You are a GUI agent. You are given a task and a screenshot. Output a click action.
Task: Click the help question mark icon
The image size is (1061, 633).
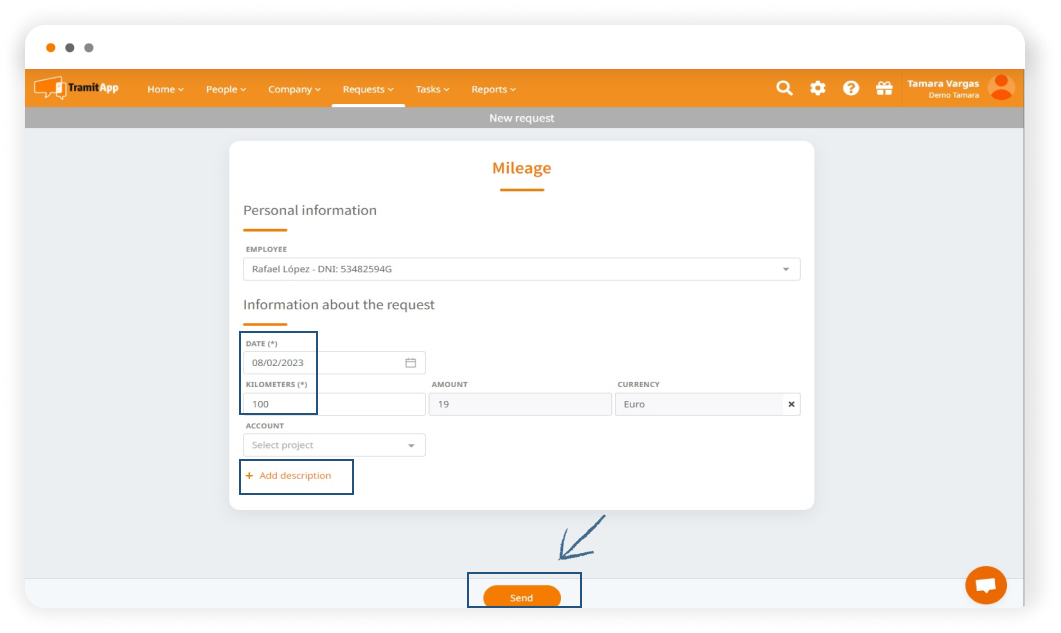coord(850,88)
